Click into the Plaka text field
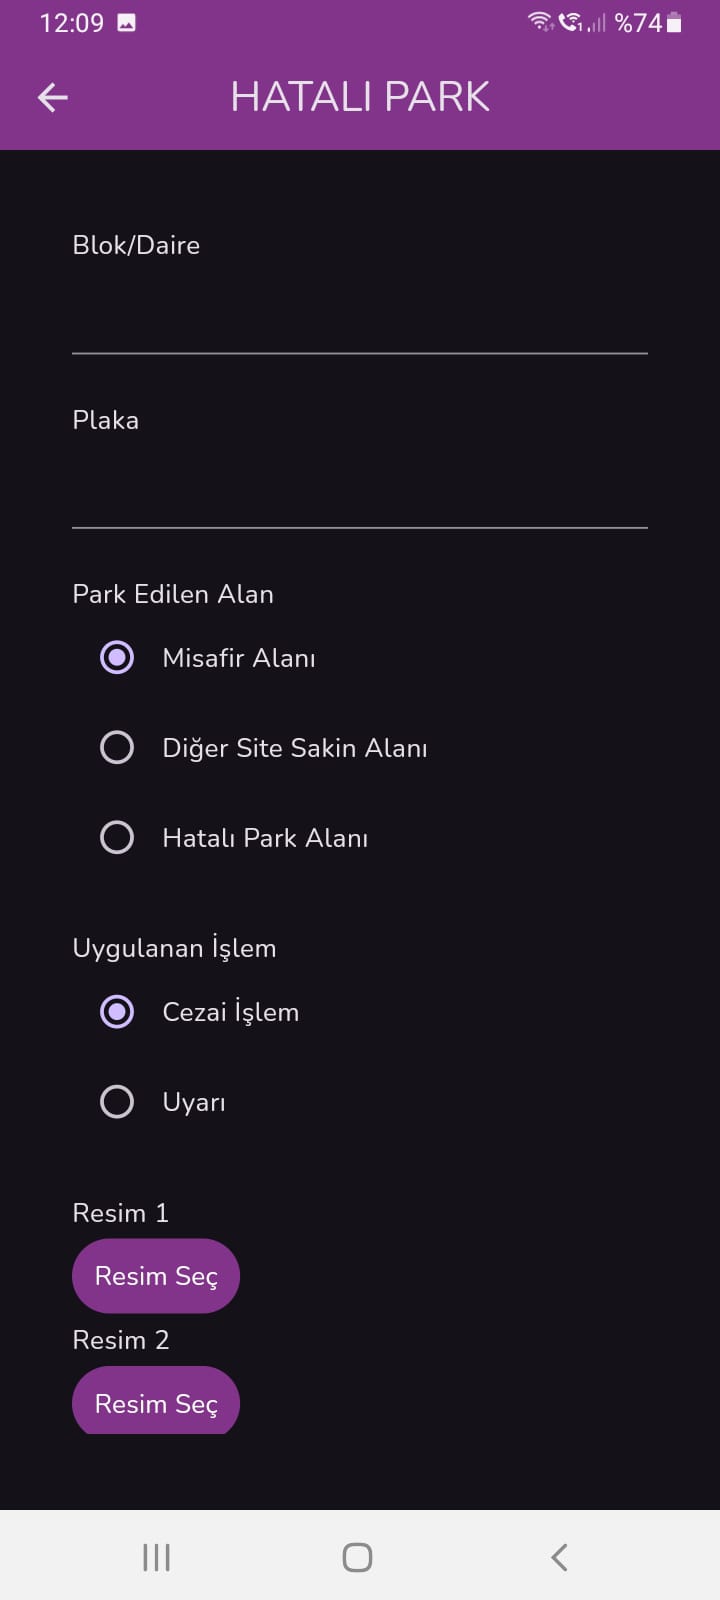Screen dimensions: 720x1600 (360, 492)
